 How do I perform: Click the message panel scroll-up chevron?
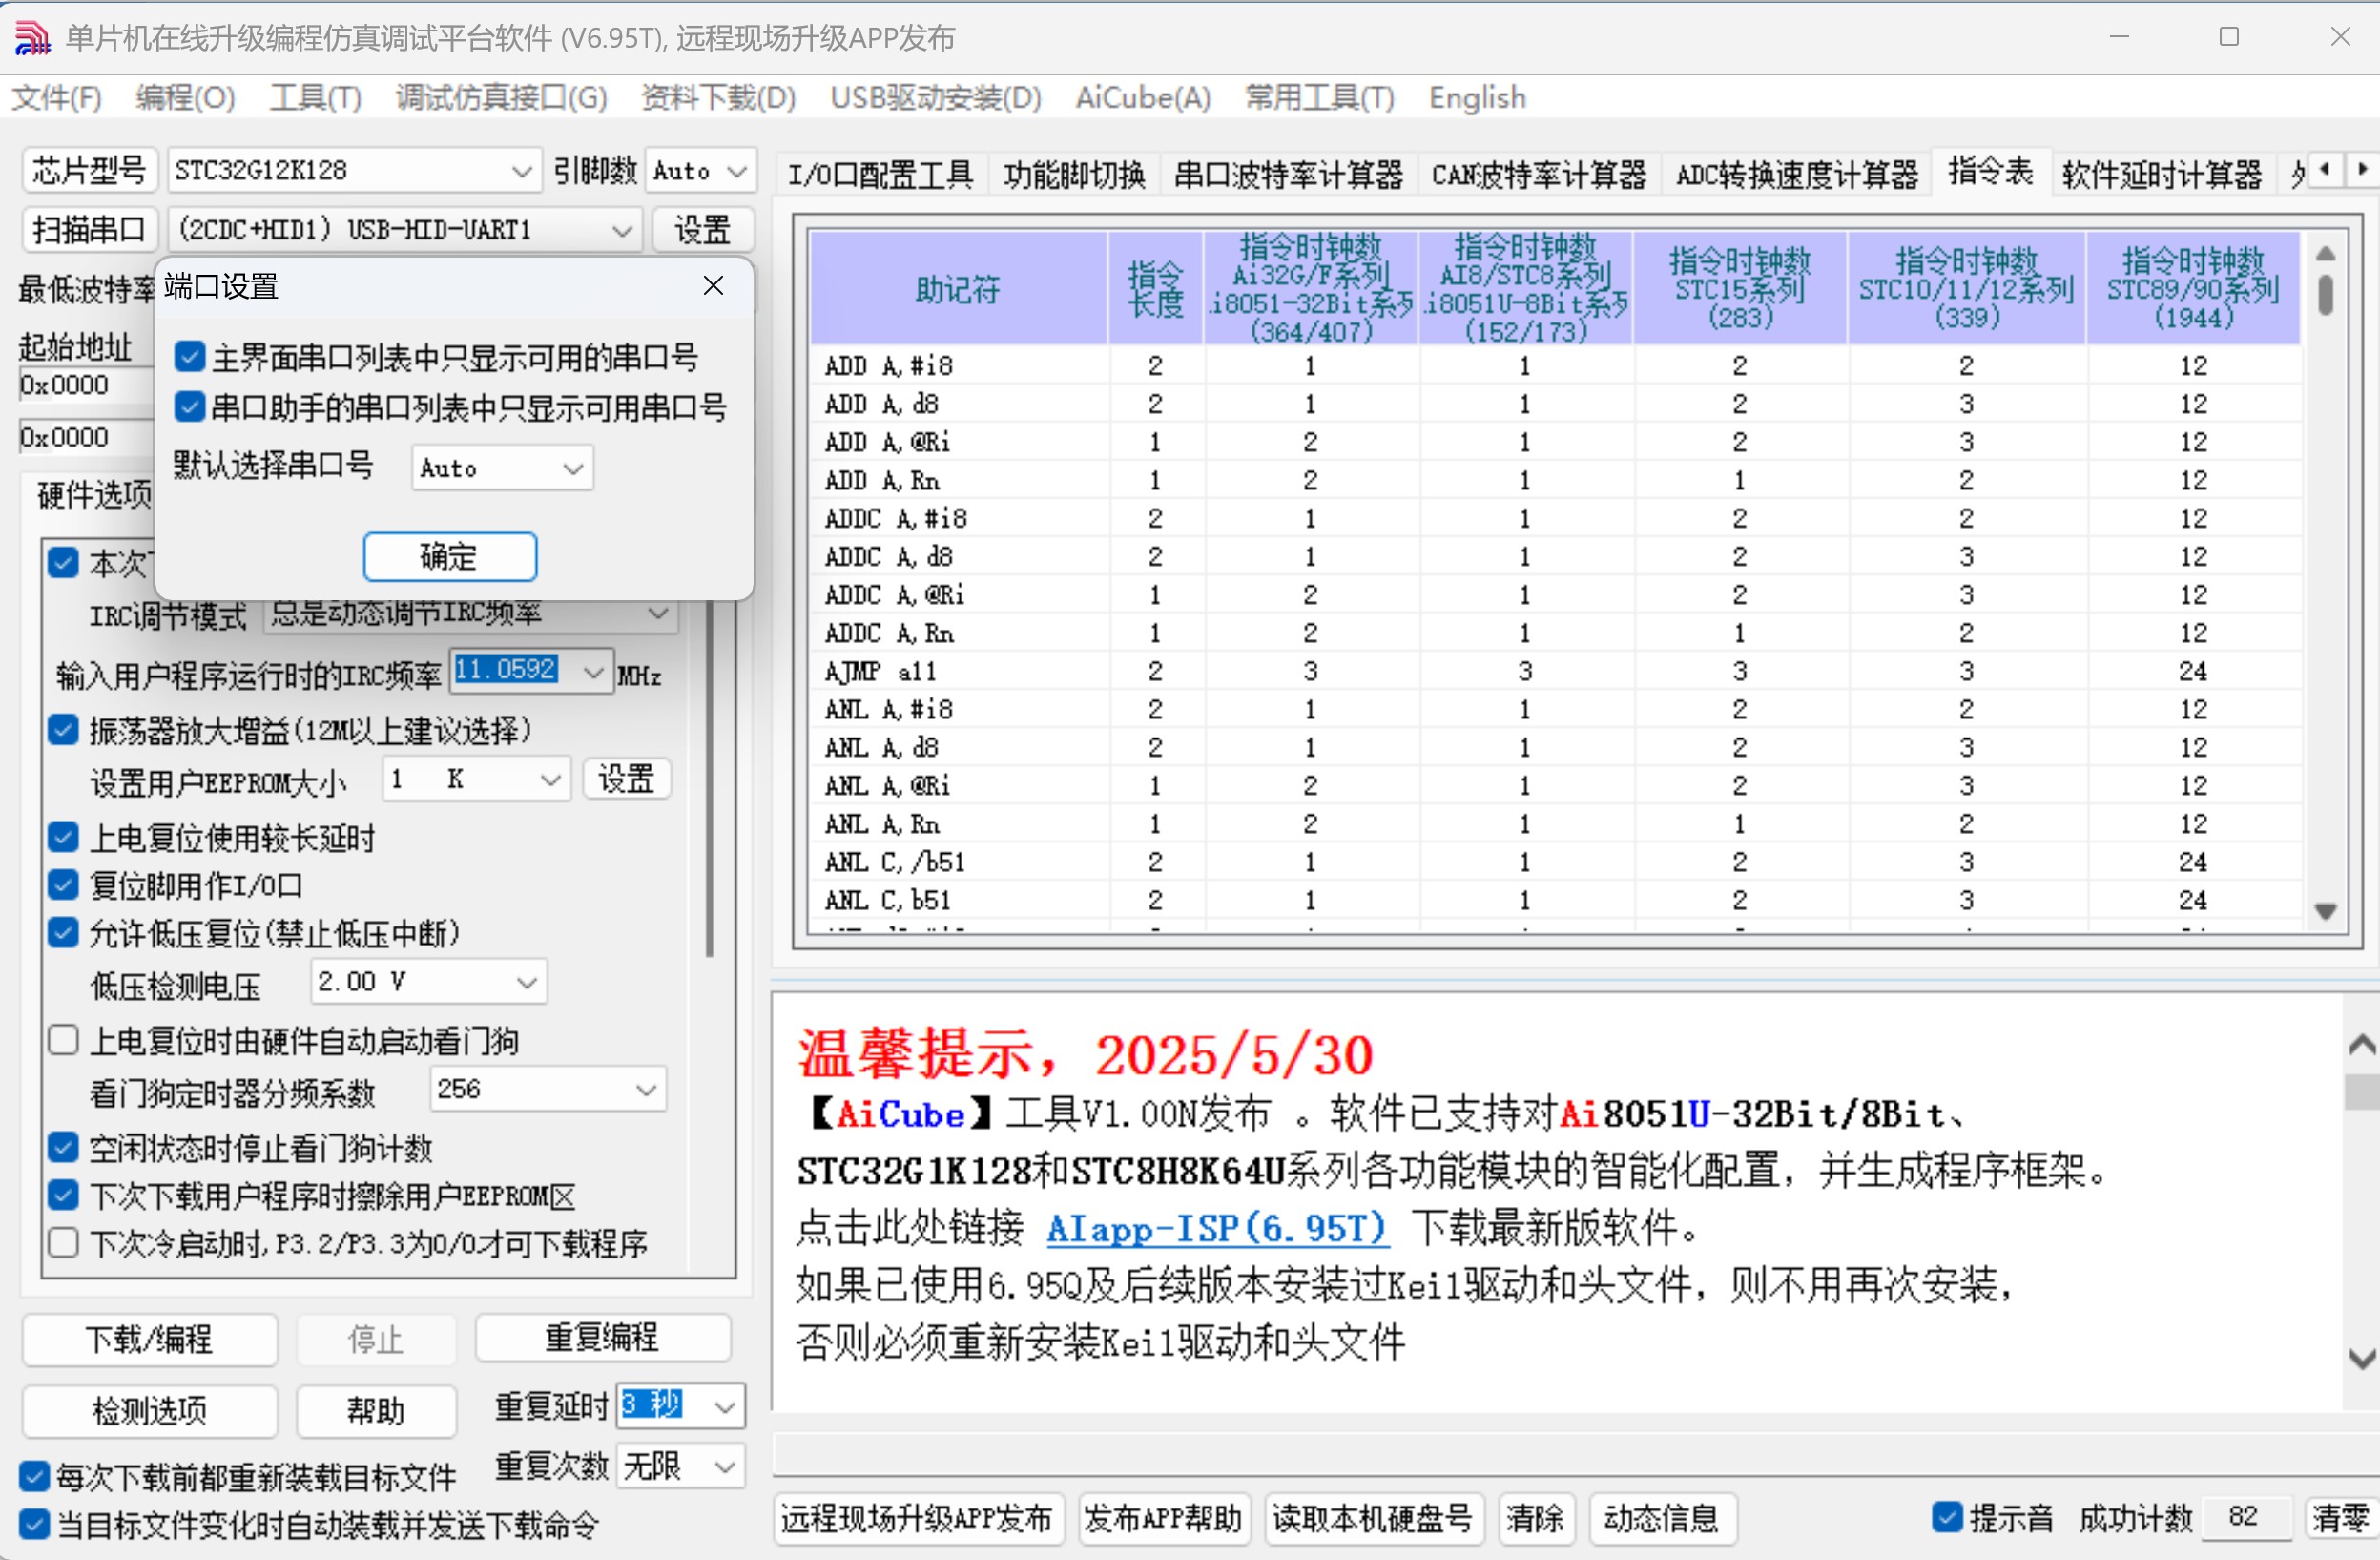[2361, 1045]
